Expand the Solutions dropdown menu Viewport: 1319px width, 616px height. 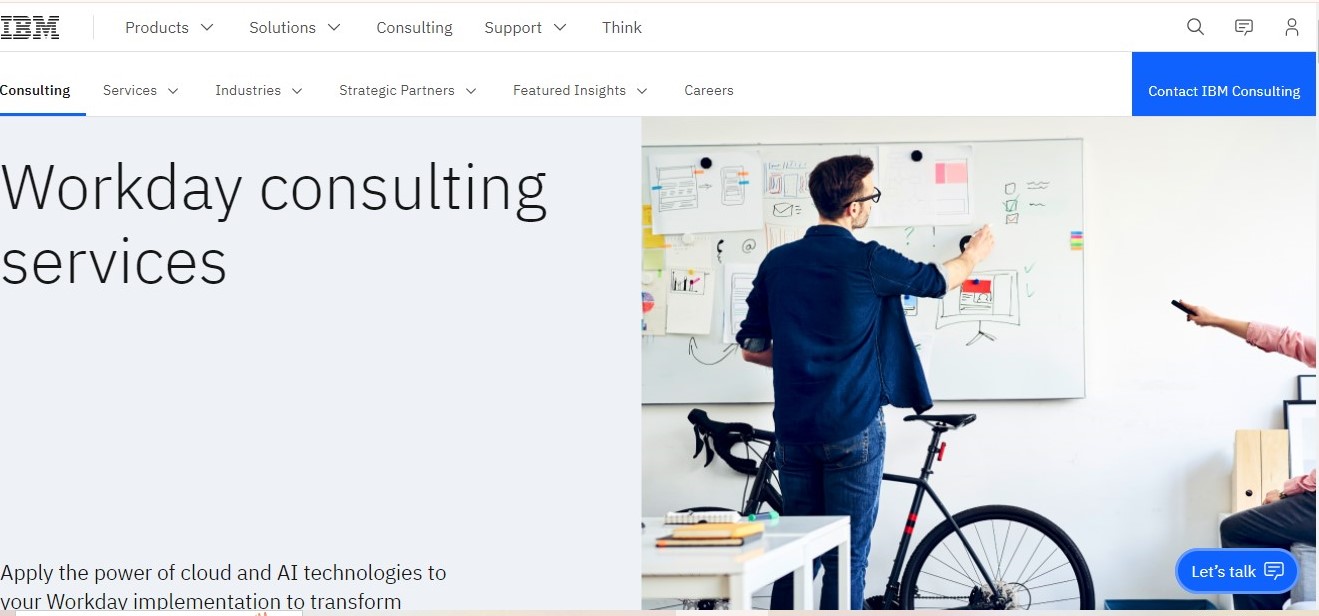tap(295, 28)
